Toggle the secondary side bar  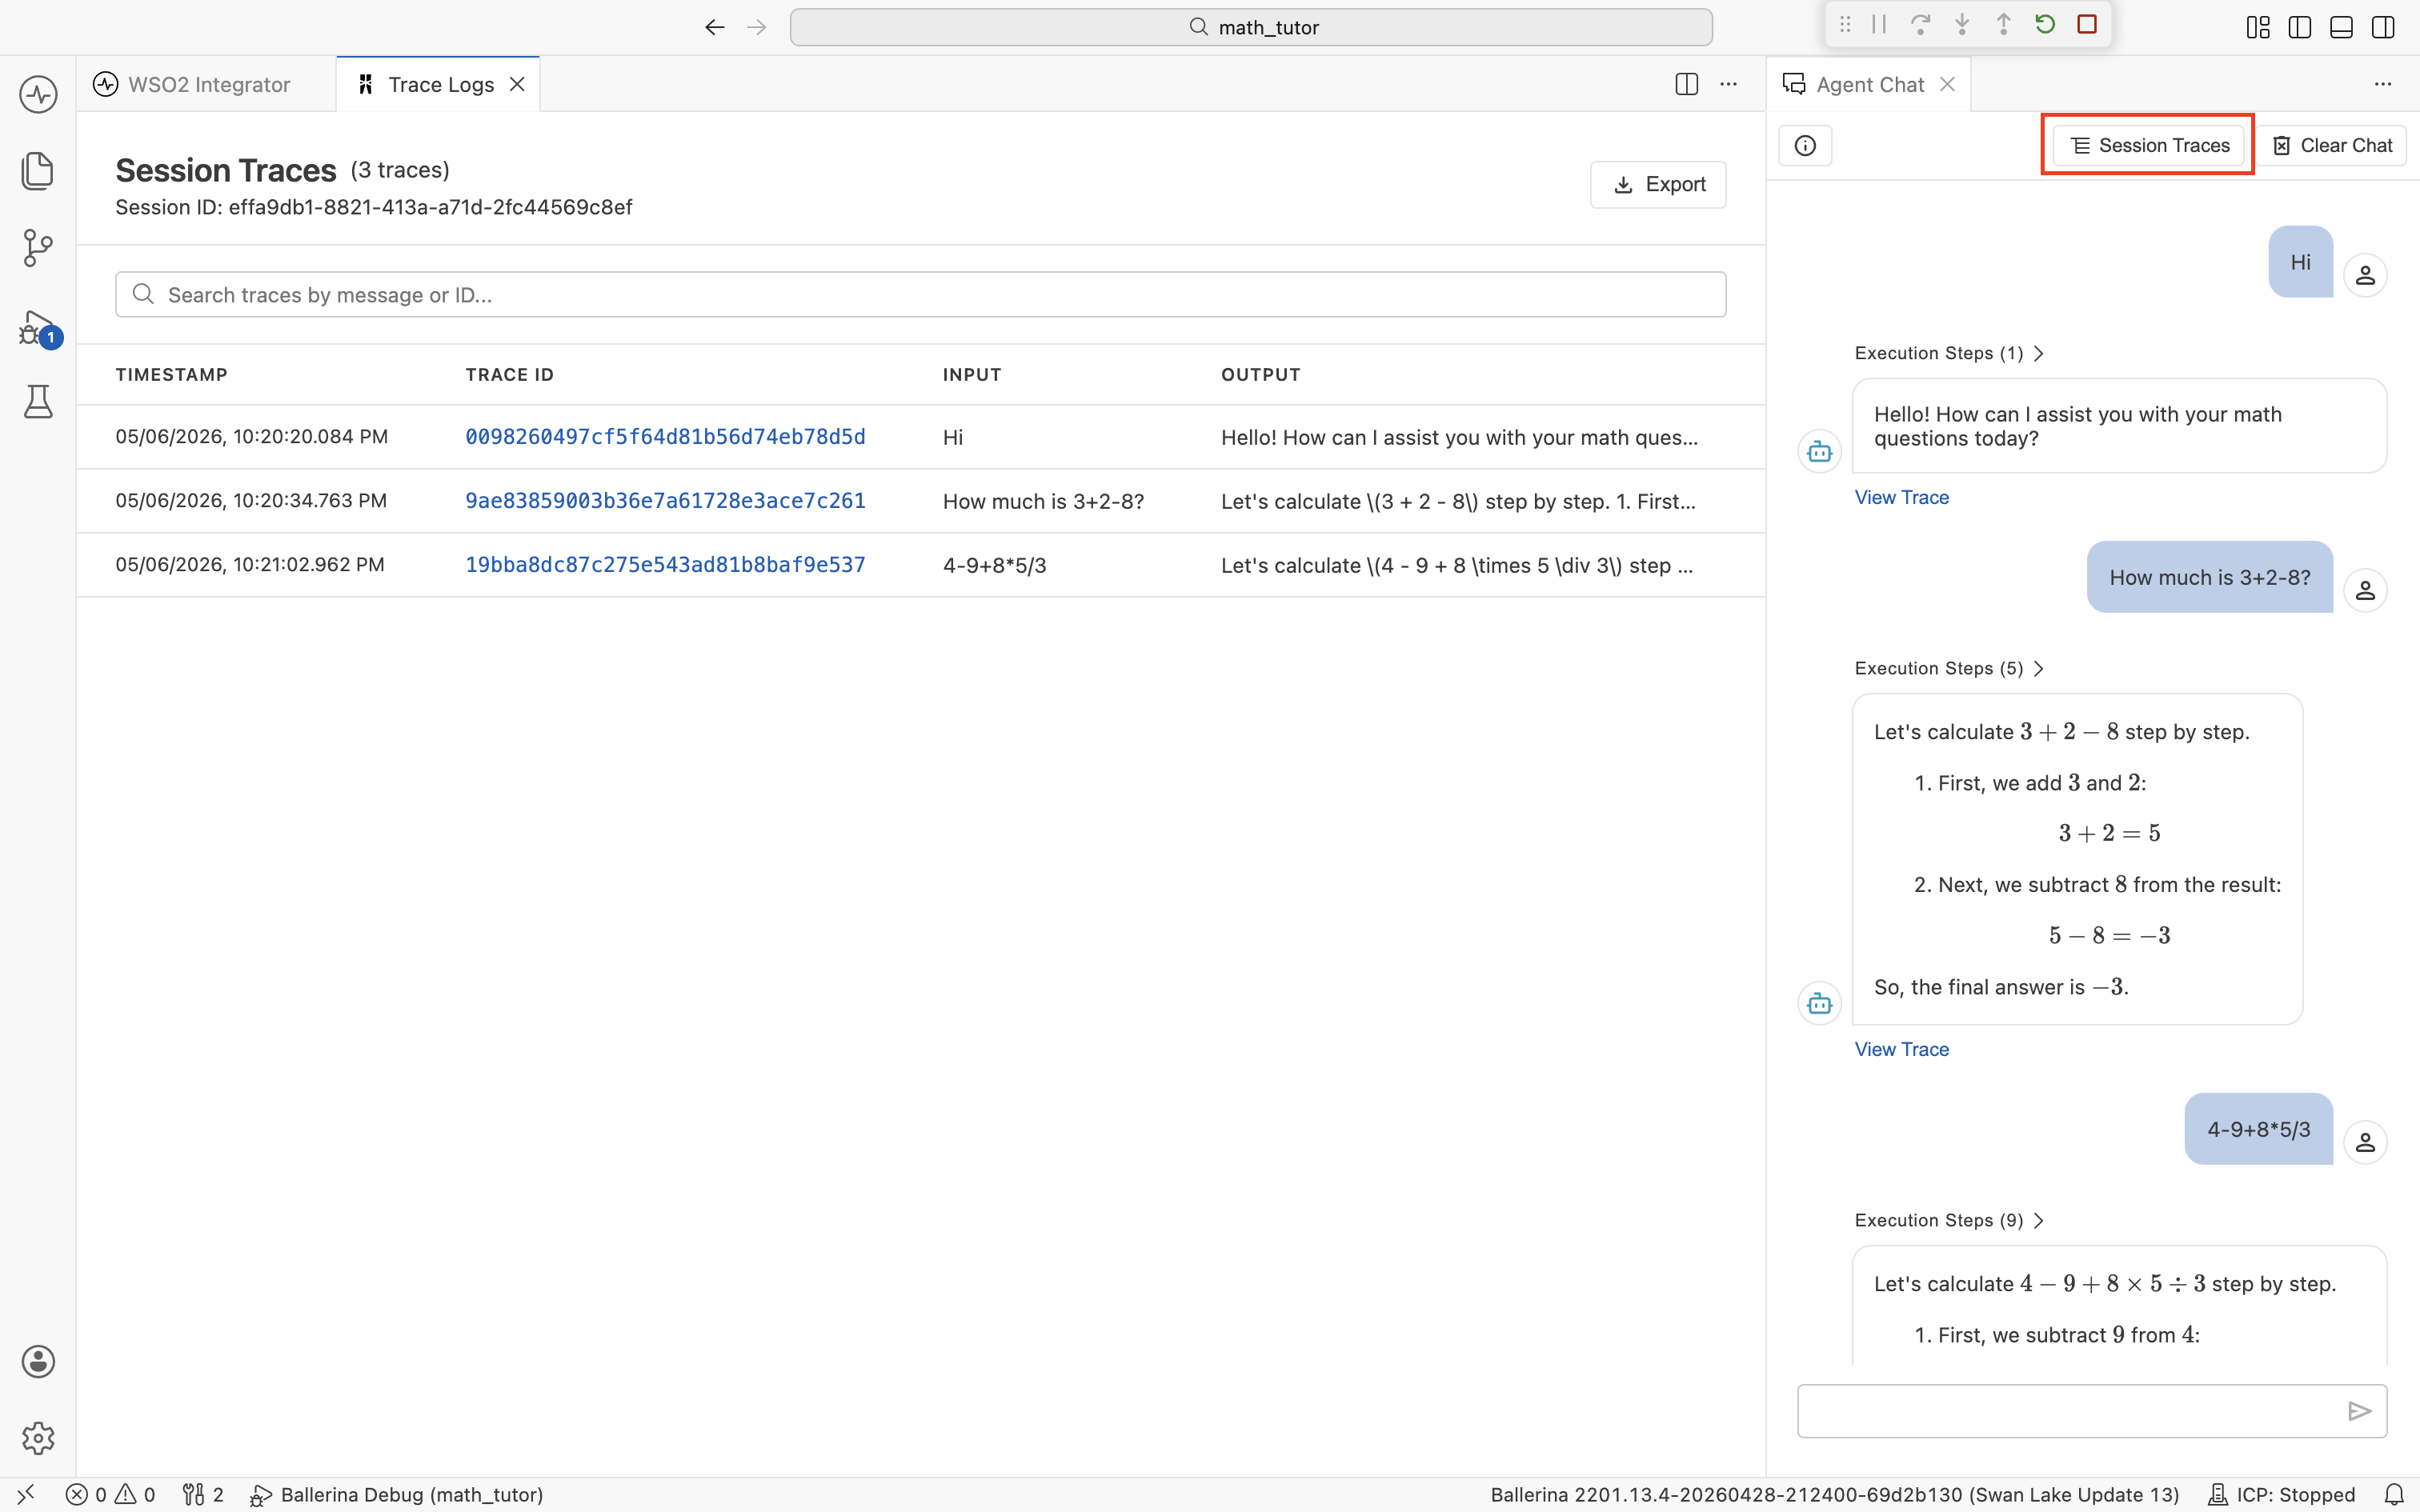[x=2384, y=27]
